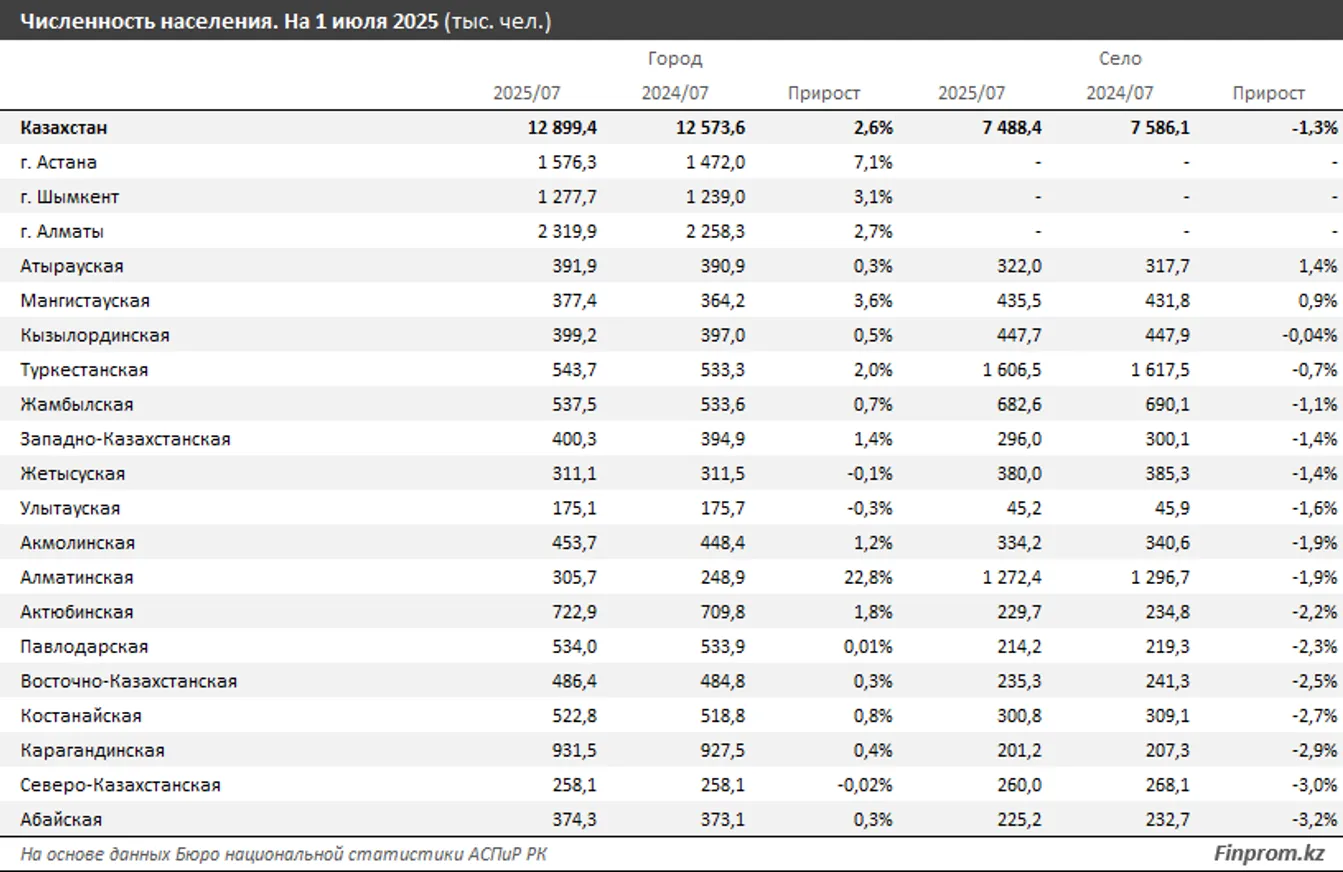Click the data source footnote text
The width and height of the screenshot is (1343, 872).
[284, 854]
